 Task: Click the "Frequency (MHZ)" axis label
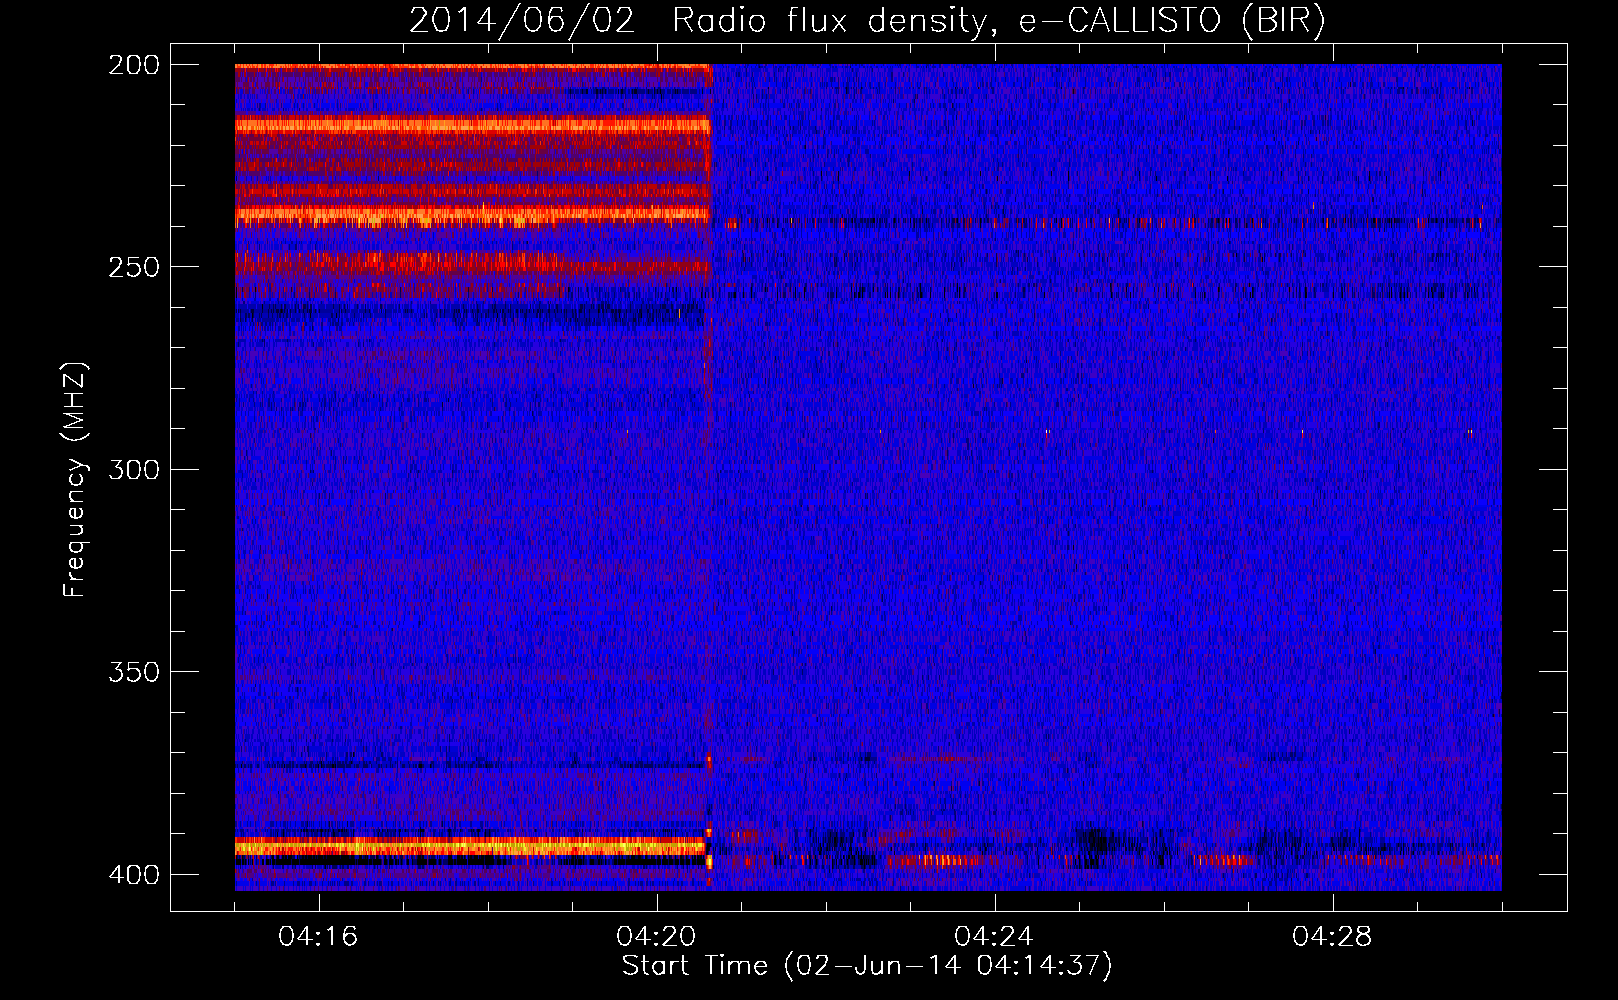click(75, 480)
